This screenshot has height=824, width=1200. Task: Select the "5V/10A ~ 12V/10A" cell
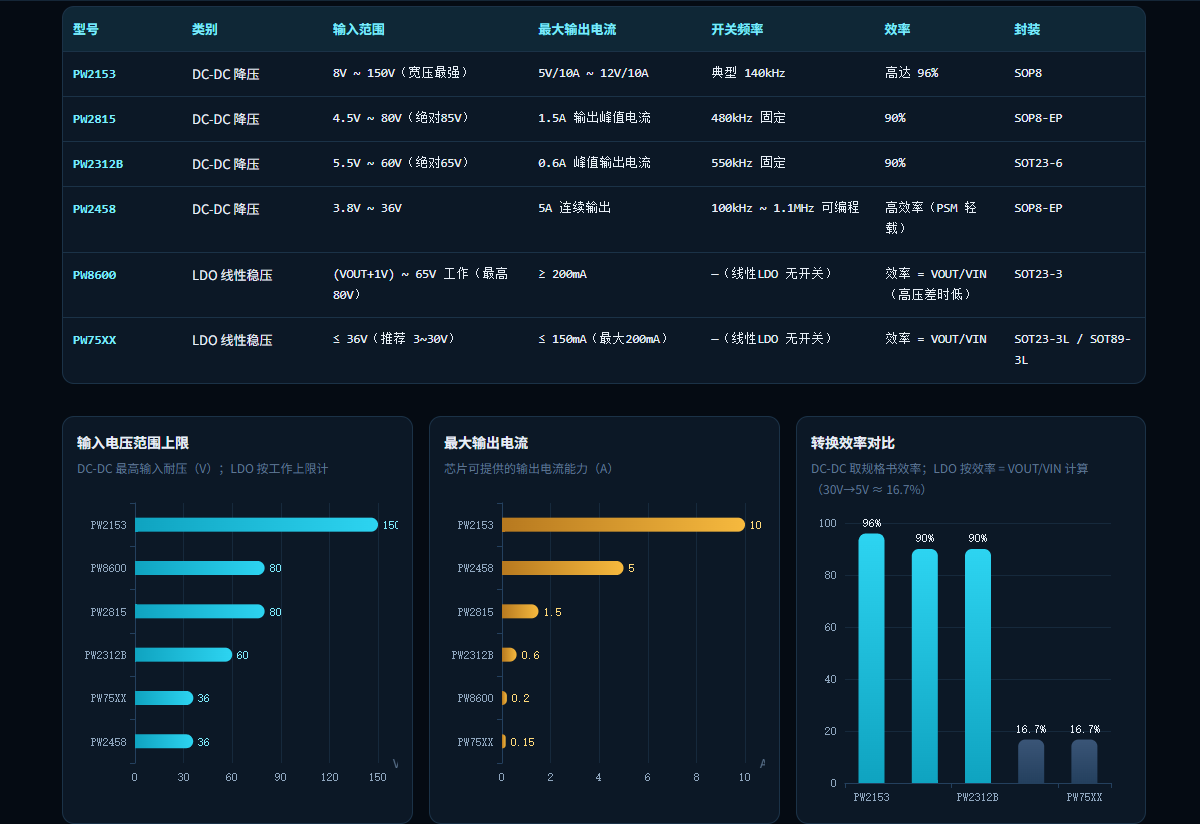point(593,73)
